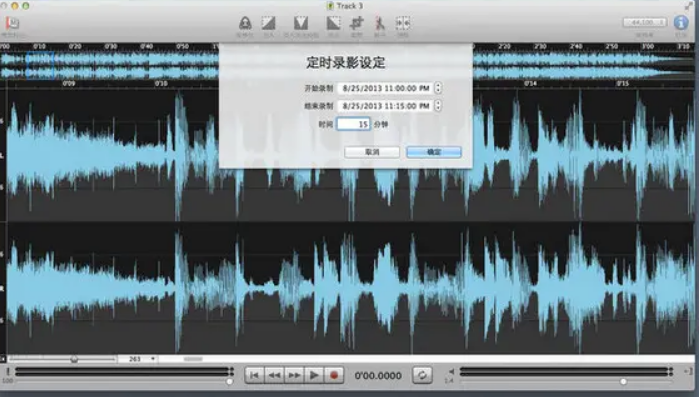The width and height of the screenshot is (699, 397).
Task: Choose the custom V-shaped fade tool
Action: tap(301, 23)
